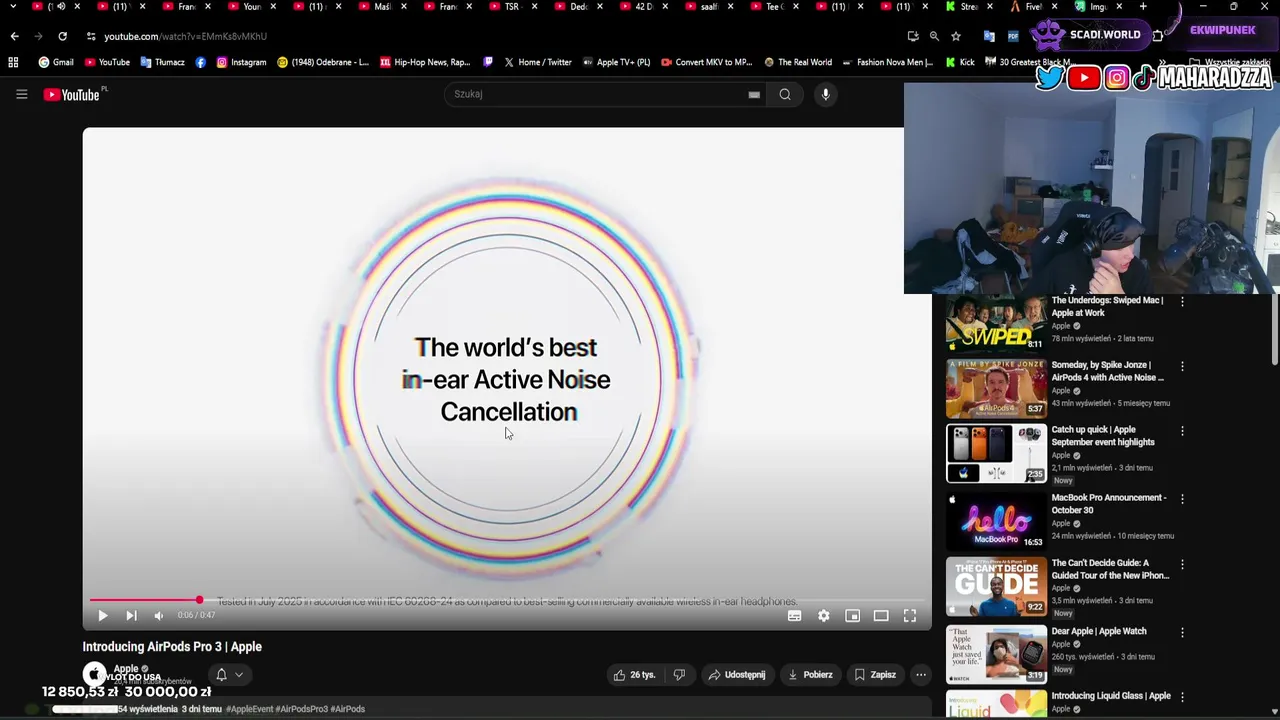This screenshot has width=1280, height=720.
Task: Mute the video player volume
Action: (158, 616)
